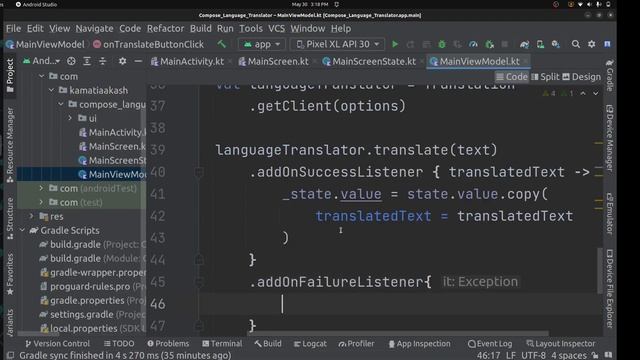
Task: Toggle the Resource Manager side panel
Action: click(10, 144)
